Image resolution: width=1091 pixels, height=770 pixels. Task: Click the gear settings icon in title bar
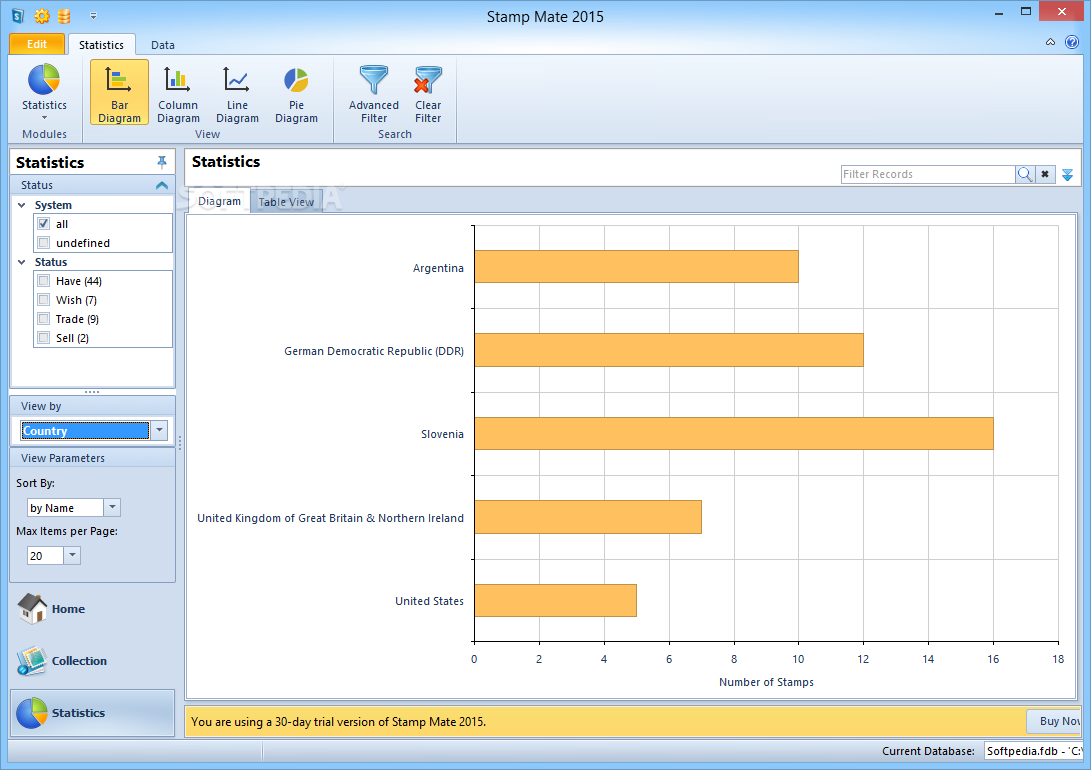pyautogui.click(x=42, y=15)
